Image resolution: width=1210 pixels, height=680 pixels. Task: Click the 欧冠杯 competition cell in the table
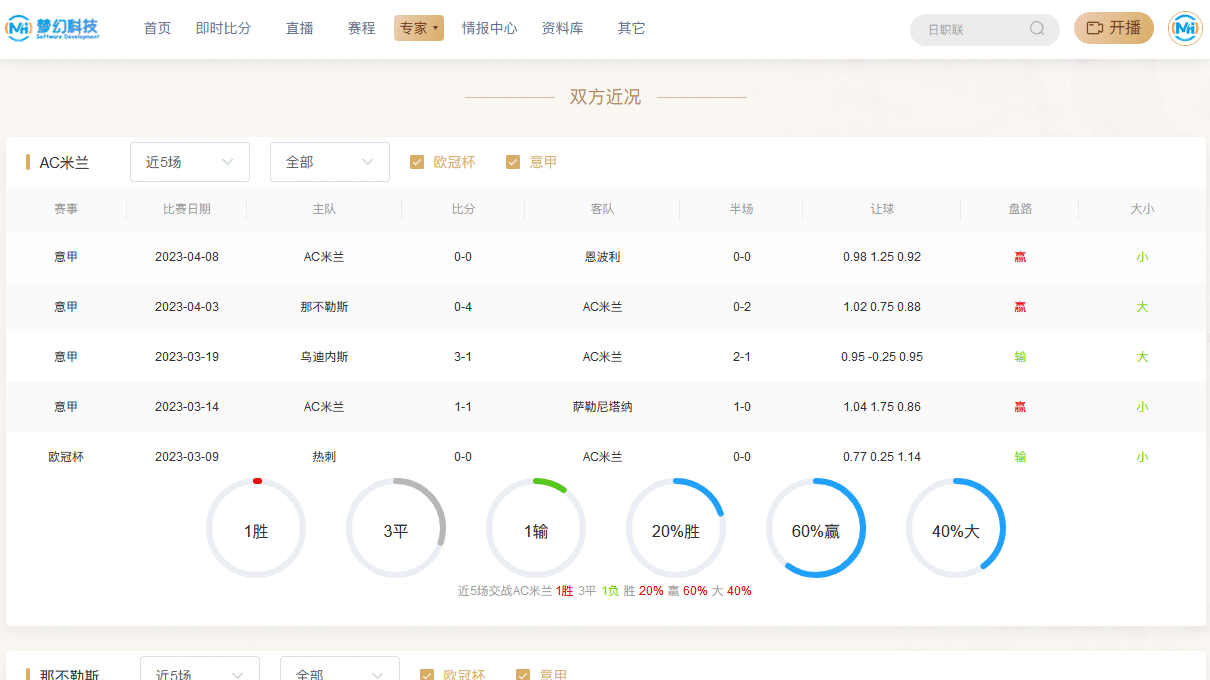point(66,457)
